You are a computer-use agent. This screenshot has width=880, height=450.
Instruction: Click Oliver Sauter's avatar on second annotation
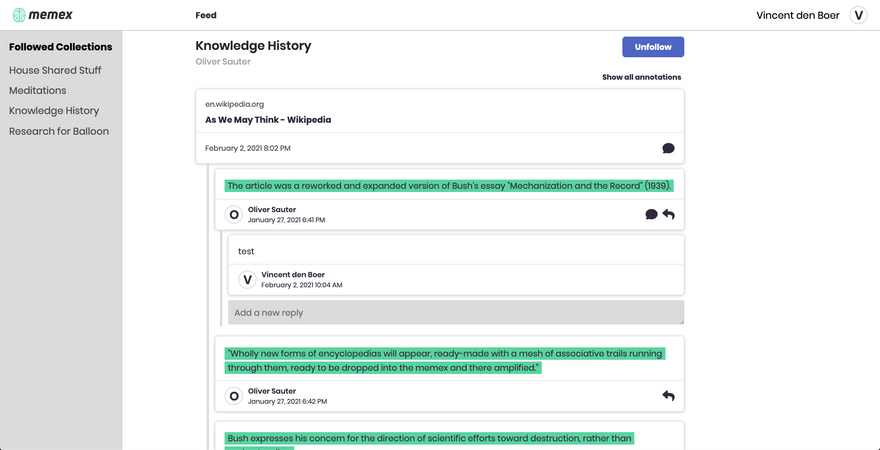click(234, 396)
